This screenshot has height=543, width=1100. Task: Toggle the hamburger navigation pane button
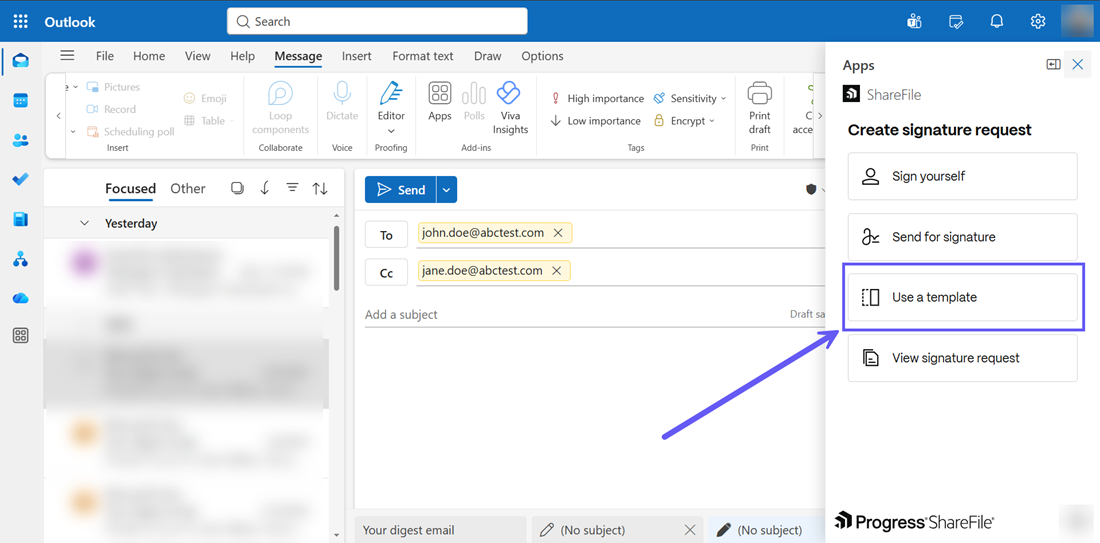coord(67,55)
